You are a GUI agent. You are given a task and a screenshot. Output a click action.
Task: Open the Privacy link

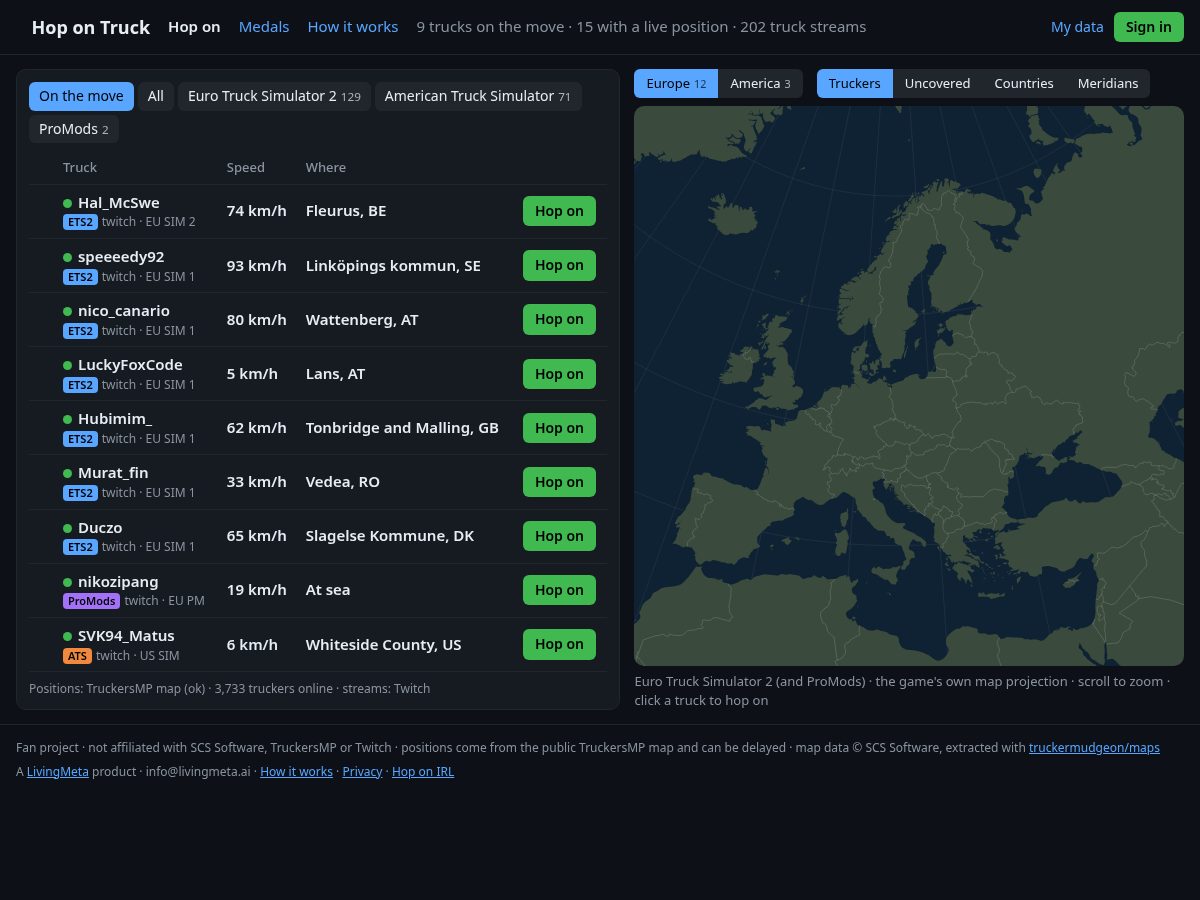362,771
